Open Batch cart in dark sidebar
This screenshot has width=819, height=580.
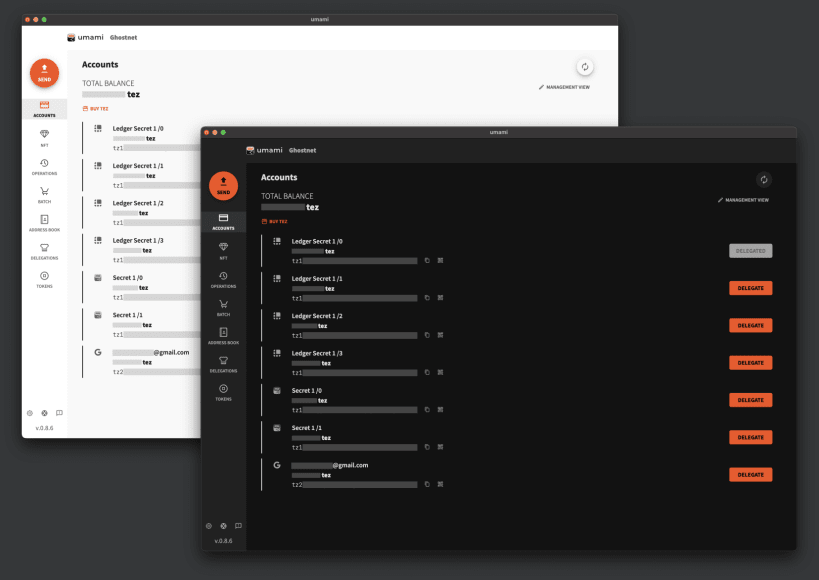coord(224,308)
